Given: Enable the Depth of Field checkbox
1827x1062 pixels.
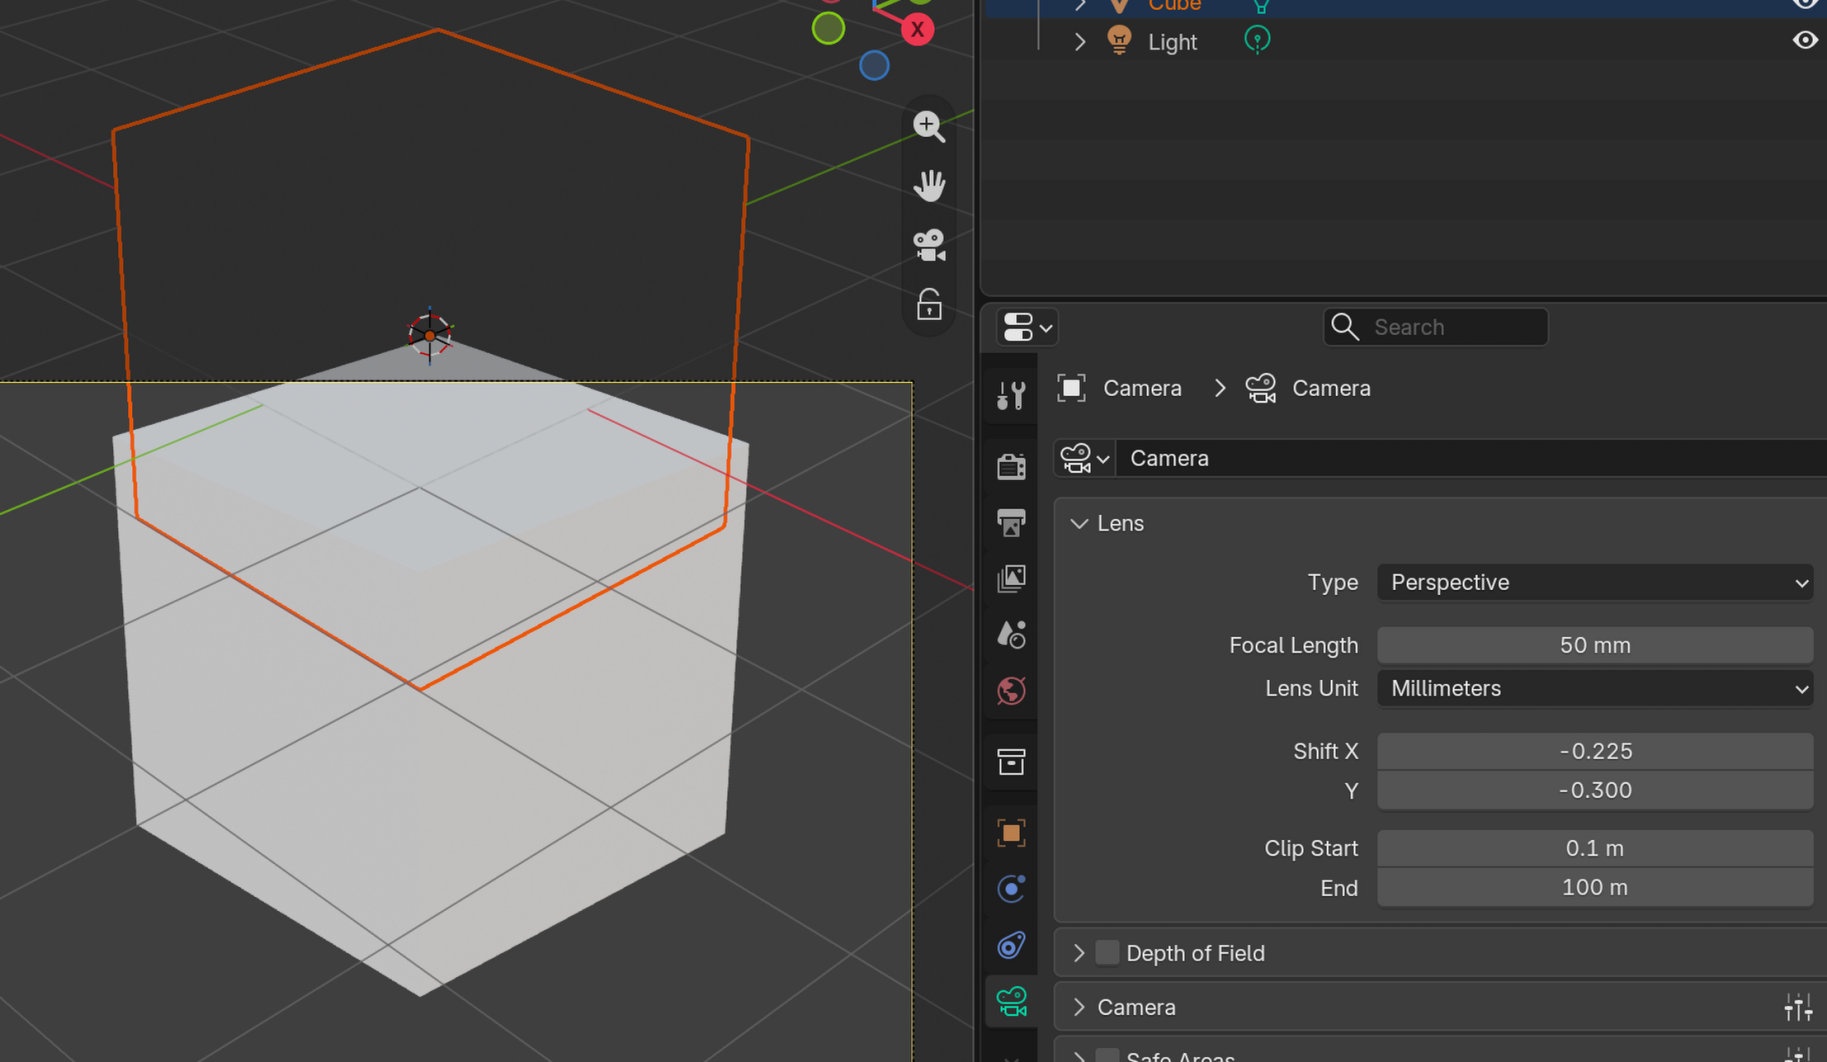Looking at the screenshot, I should click(1106, 953).
